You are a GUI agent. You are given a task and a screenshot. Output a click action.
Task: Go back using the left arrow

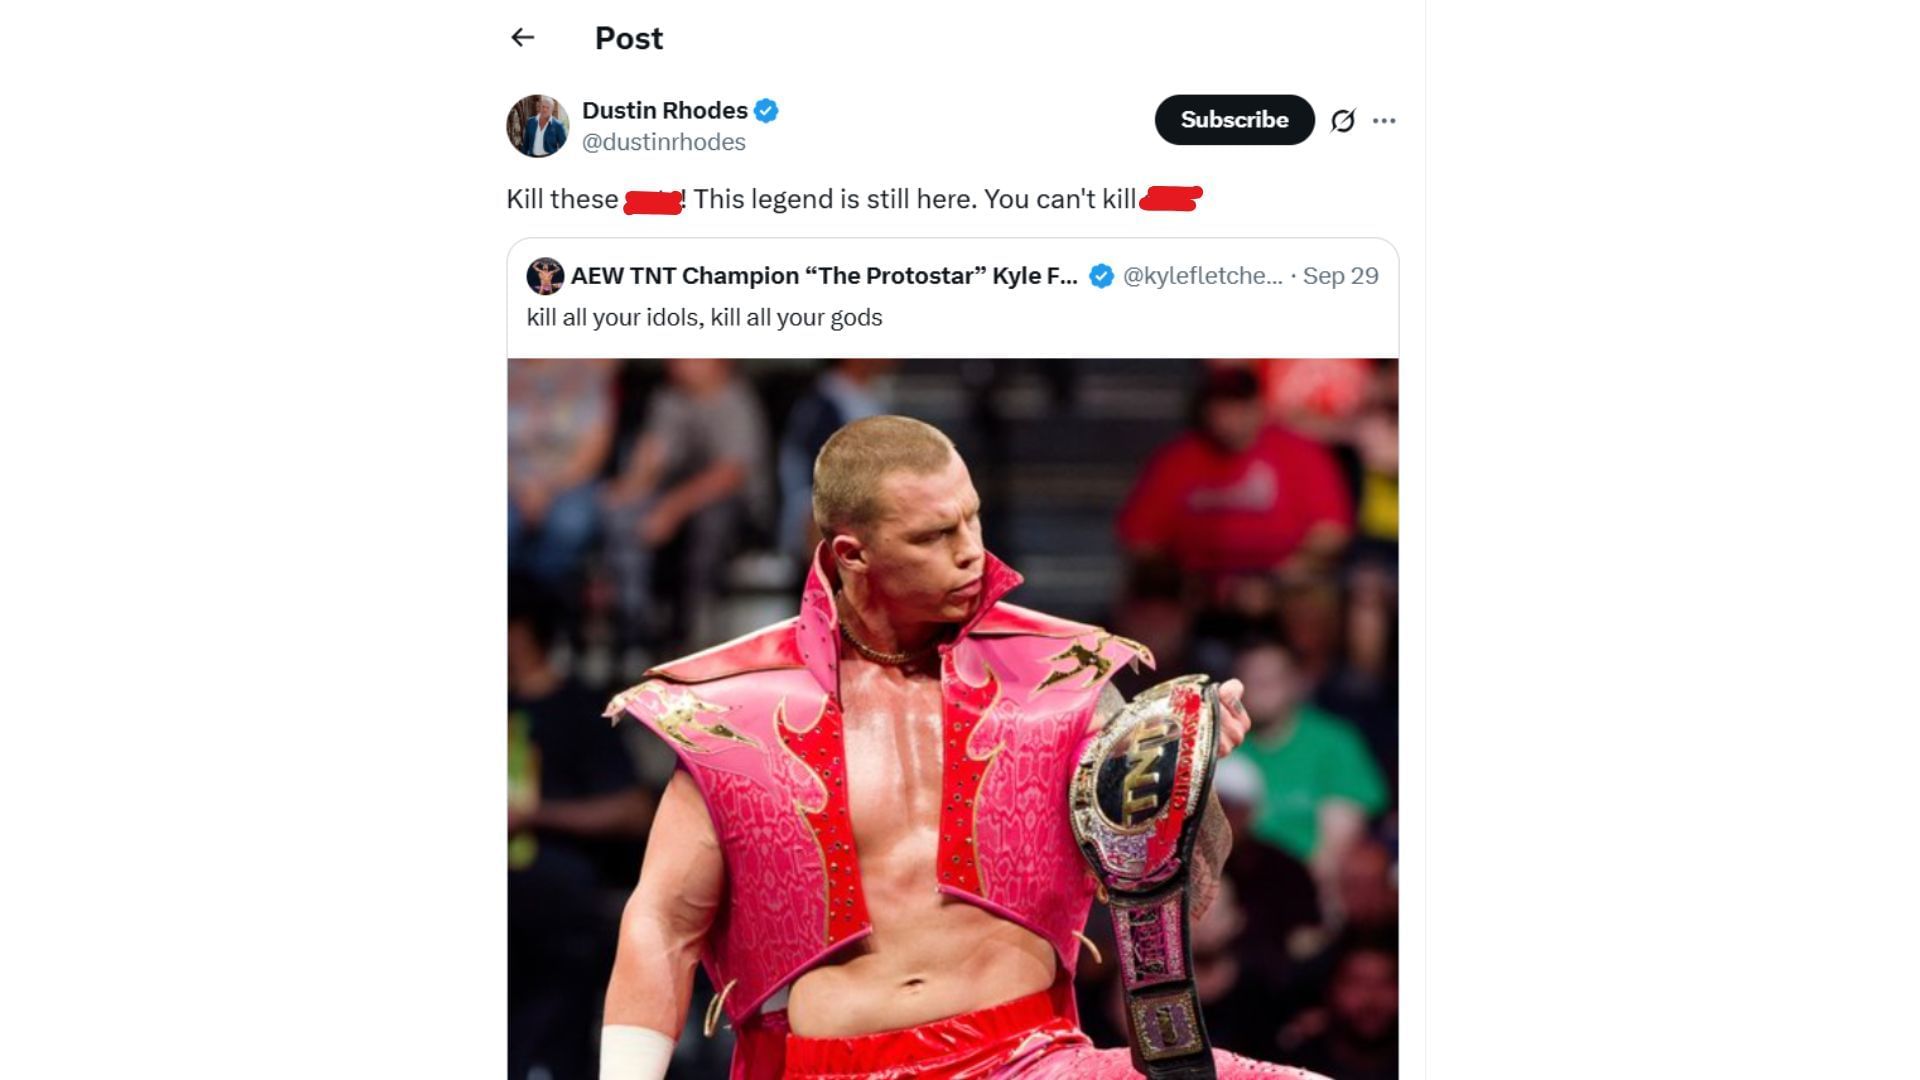click(x=522, y=38)
